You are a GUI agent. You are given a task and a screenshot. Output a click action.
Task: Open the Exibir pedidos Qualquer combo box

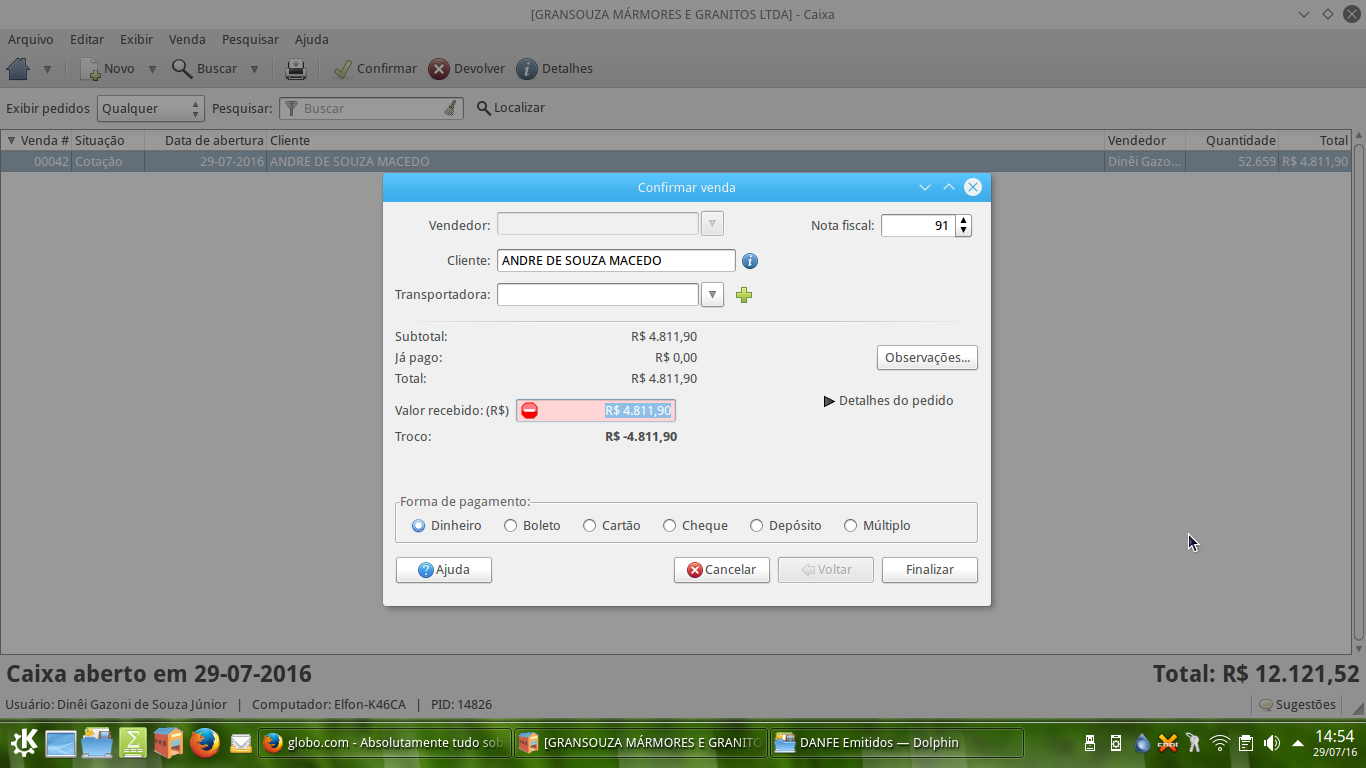[x=151, y=108]
